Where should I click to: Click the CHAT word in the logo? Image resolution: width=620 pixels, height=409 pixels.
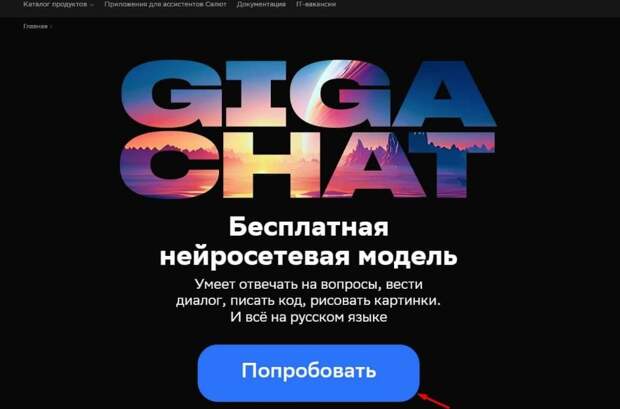307,165
